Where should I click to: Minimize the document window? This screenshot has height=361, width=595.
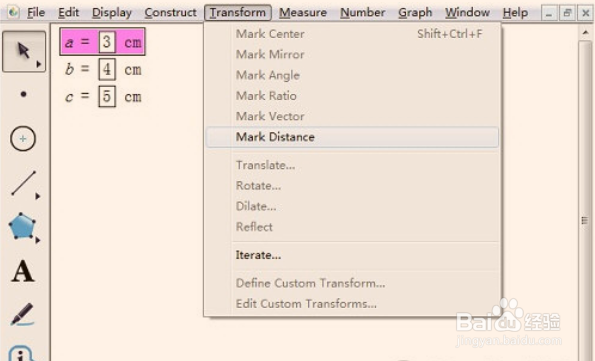point(549,14)
